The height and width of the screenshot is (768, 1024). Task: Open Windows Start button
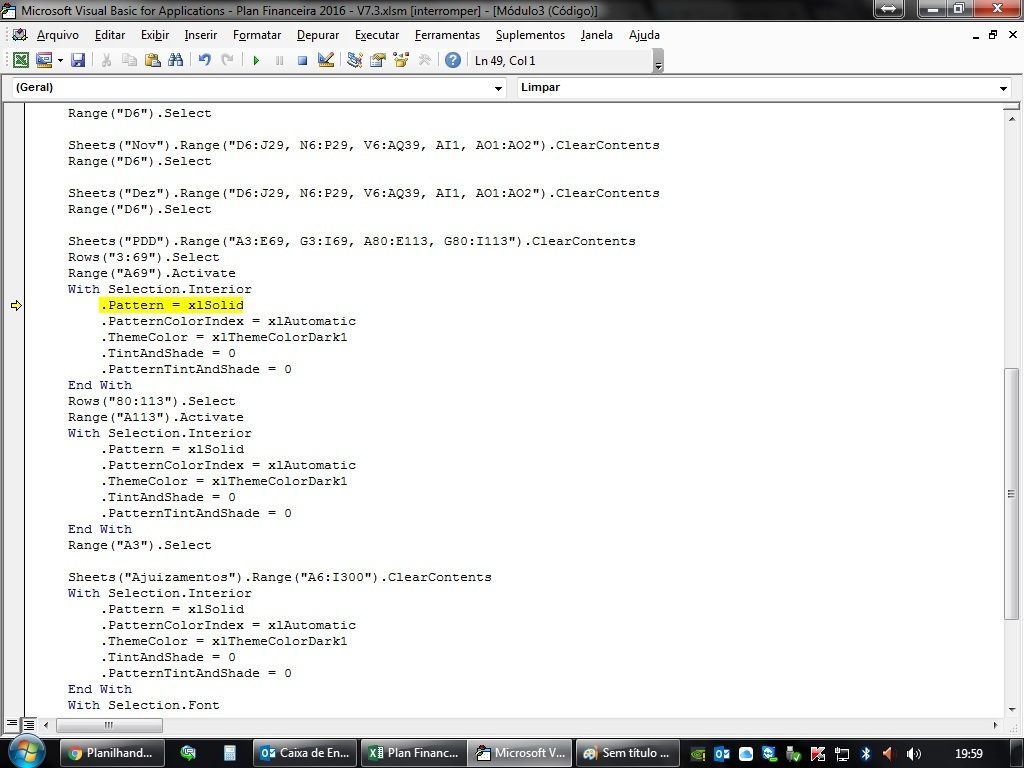pyautogui.click(x=25, y=751)
